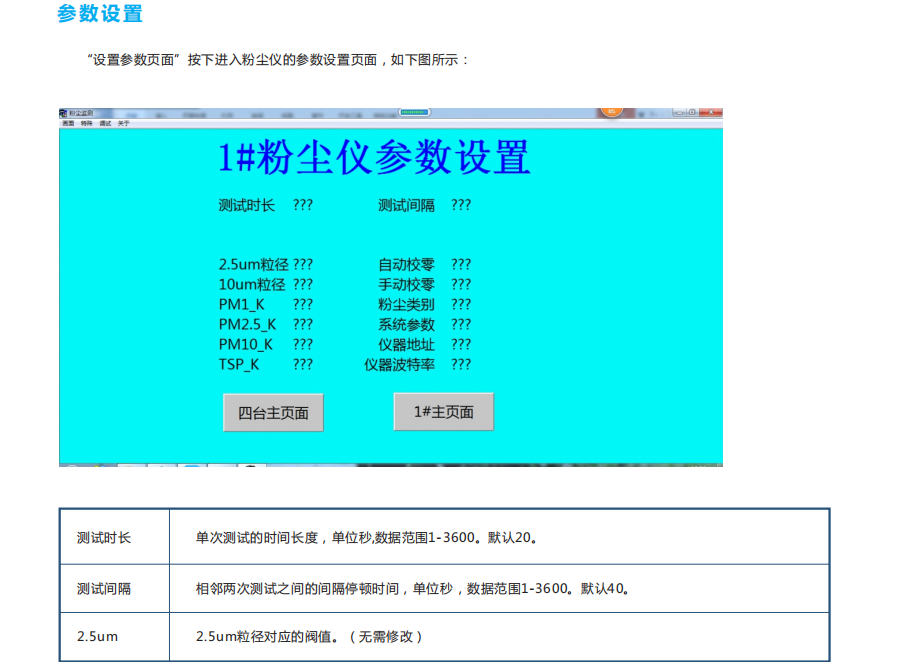The image size is (900, 662).
Task: Select the 粉尘类别 ??? value field
Action: click(x=461, y=304)
